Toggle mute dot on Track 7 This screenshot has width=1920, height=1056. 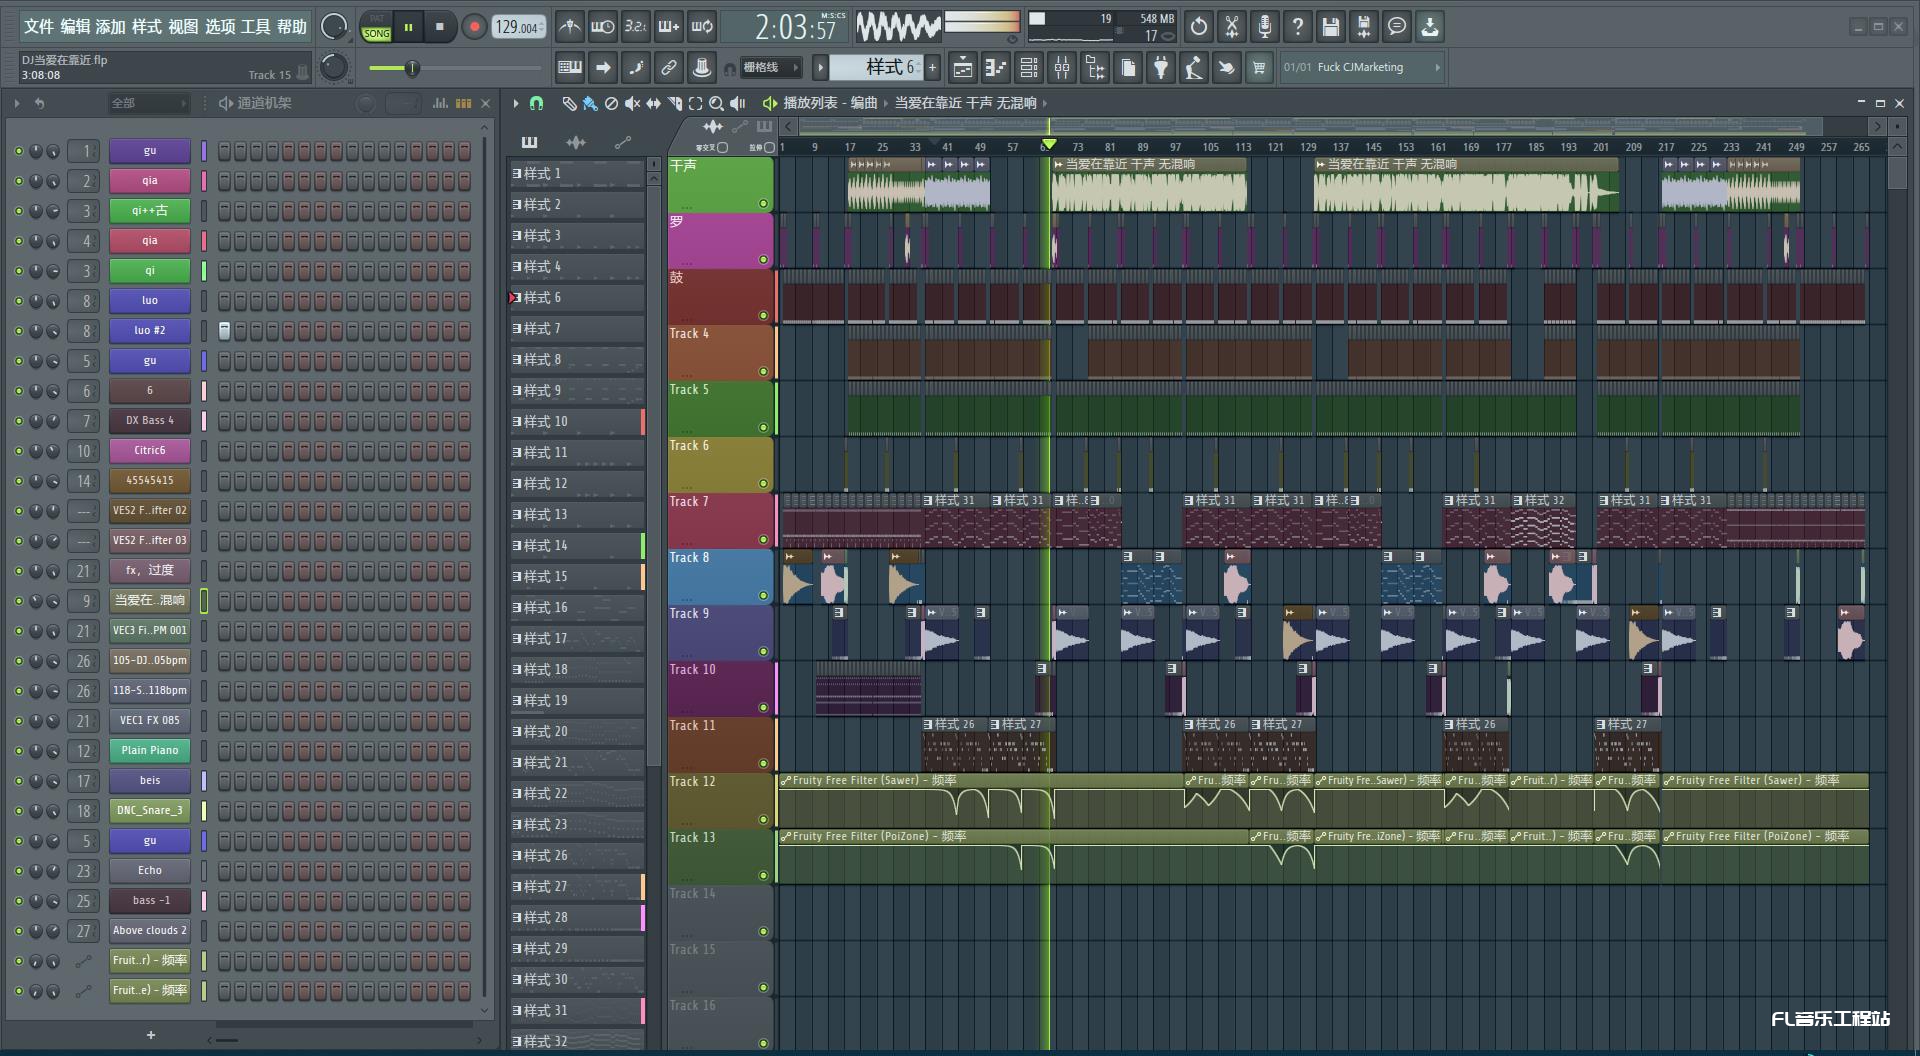(764, 539)
